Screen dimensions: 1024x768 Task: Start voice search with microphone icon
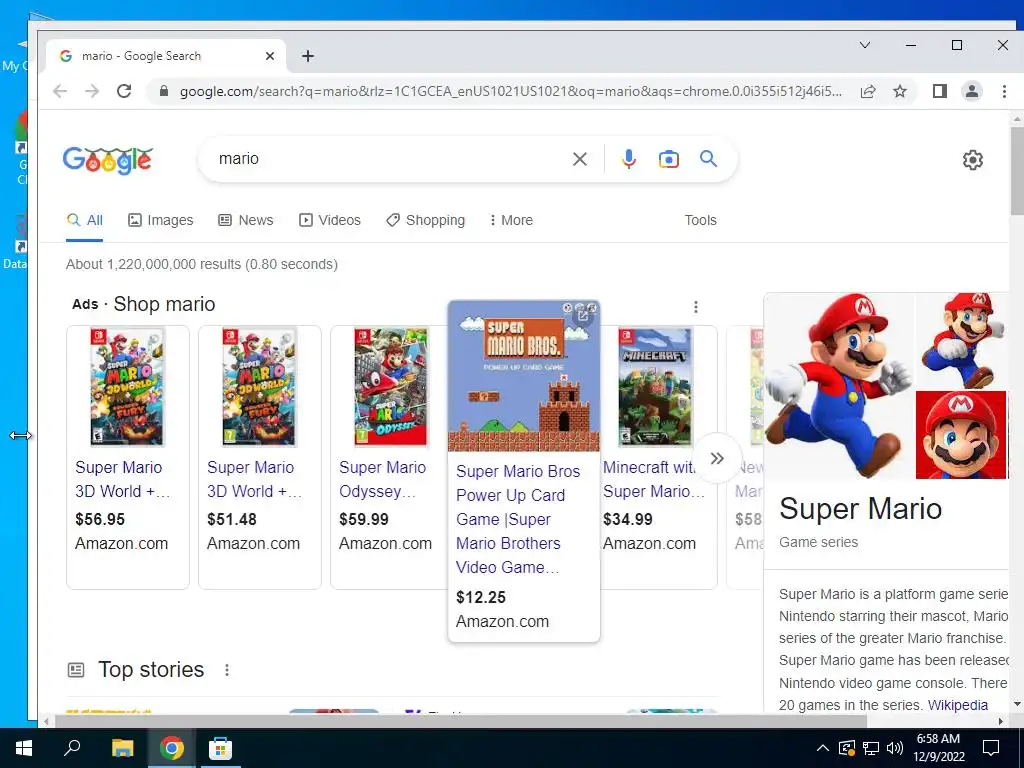[628, 159]
